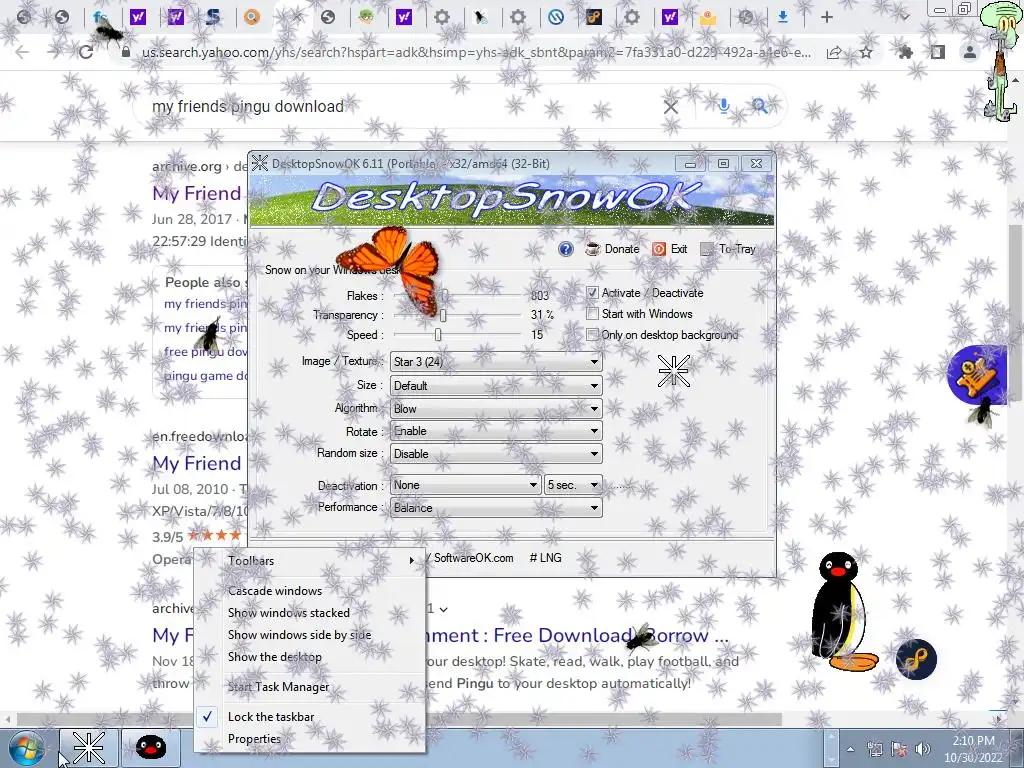Screen dimensions: 1024x768
Task: Click the DesktopSnowOK snowflake taskbar button
Action: pyautogui.click(x=89, y=748)
